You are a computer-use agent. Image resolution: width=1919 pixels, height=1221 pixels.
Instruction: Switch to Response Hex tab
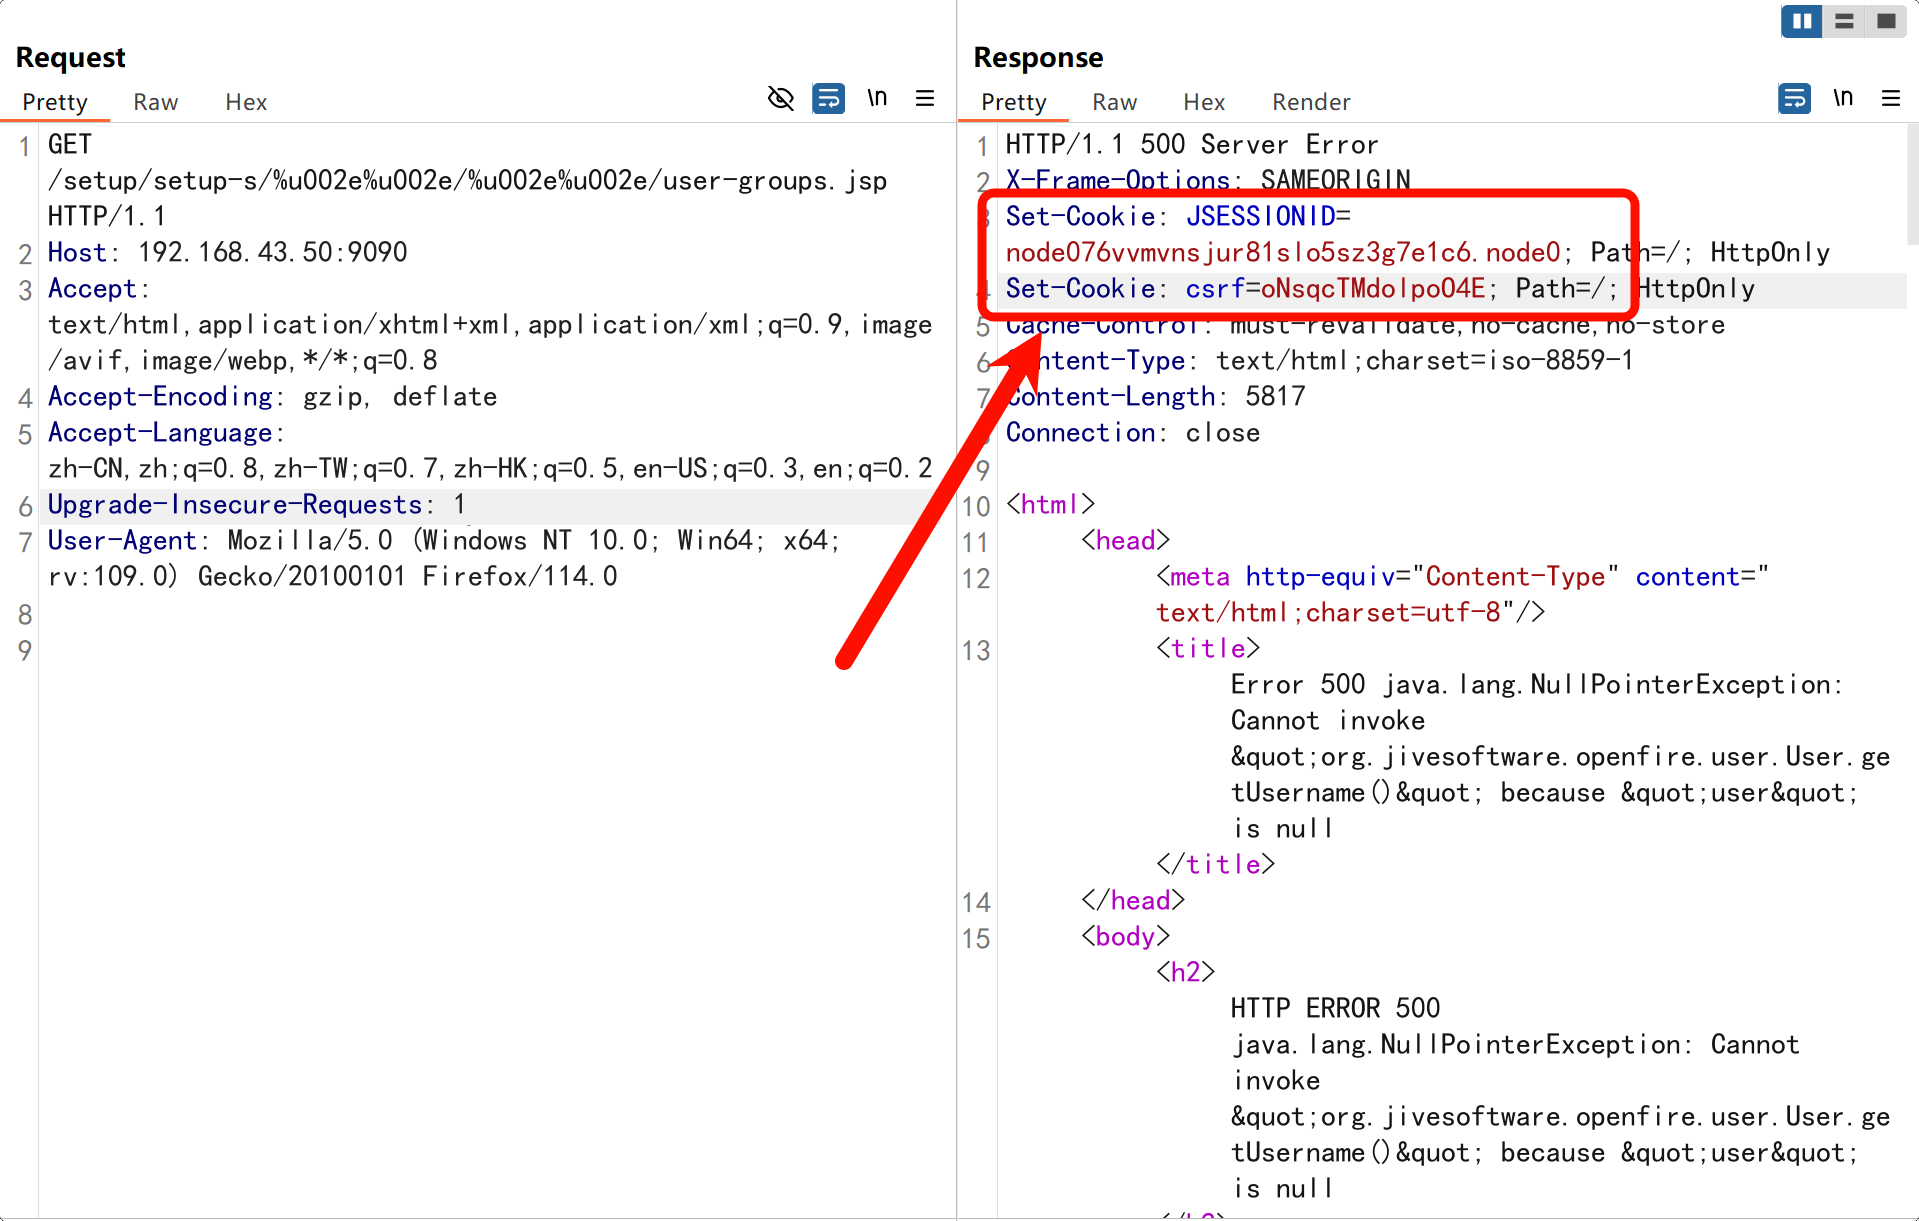point(1203,102)
